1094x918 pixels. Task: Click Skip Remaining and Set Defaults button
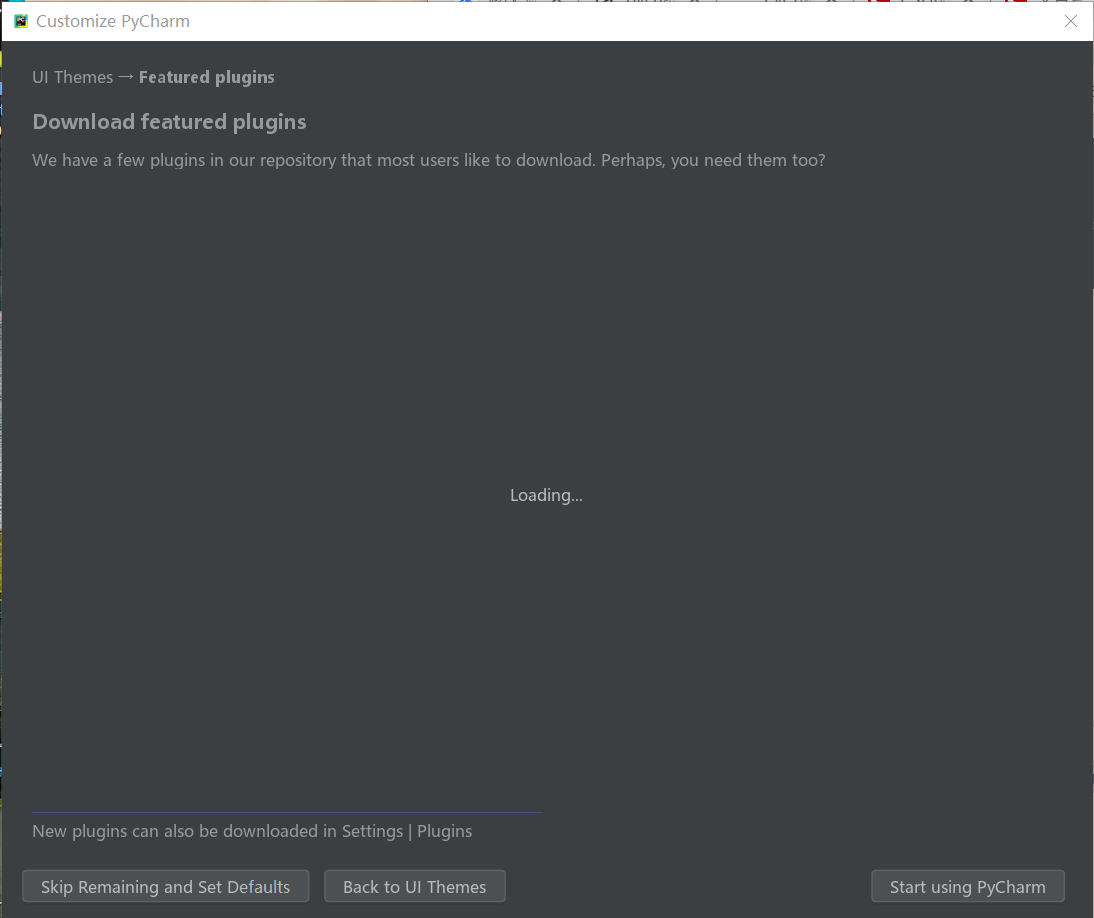pyautogui.click(x=165, y=886)
